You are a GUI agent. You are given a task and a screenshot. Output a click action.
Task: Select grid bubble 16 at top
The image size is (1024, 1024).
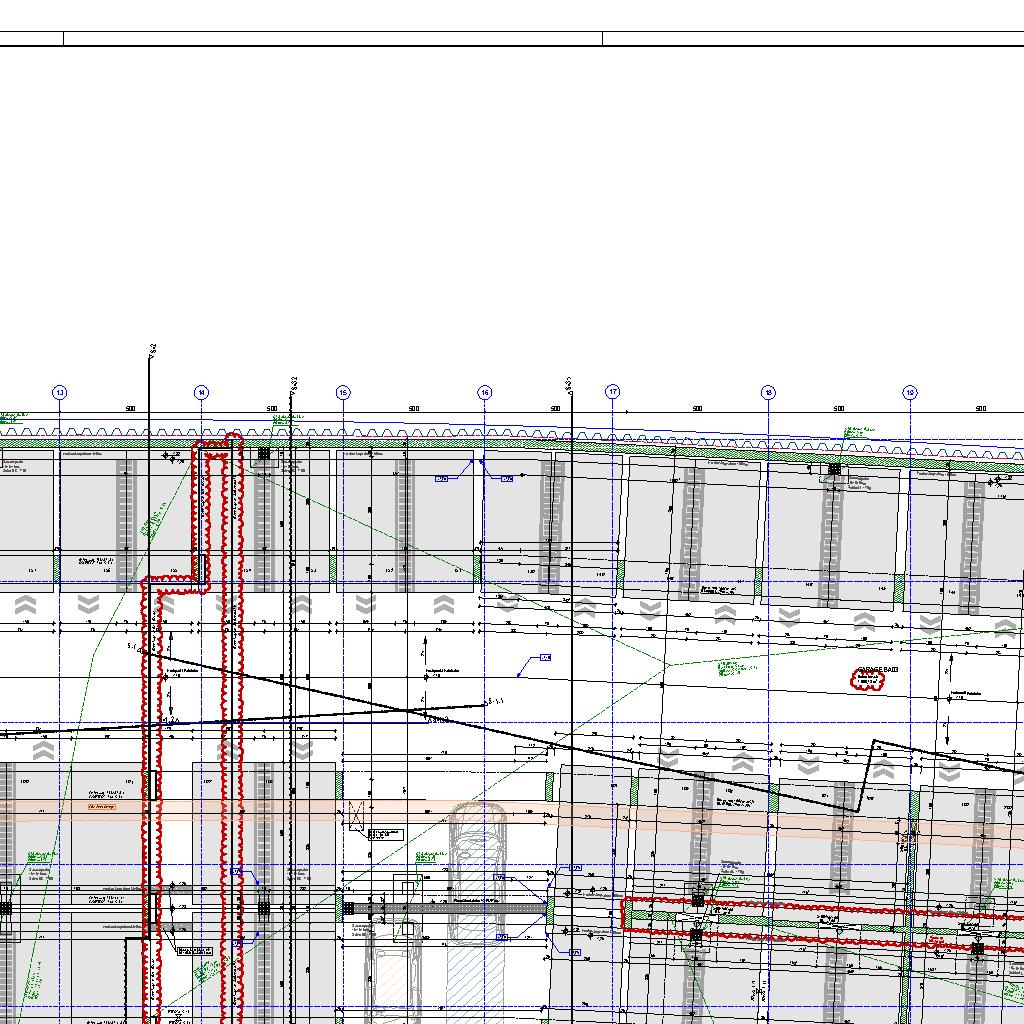[x=485, y=393]
